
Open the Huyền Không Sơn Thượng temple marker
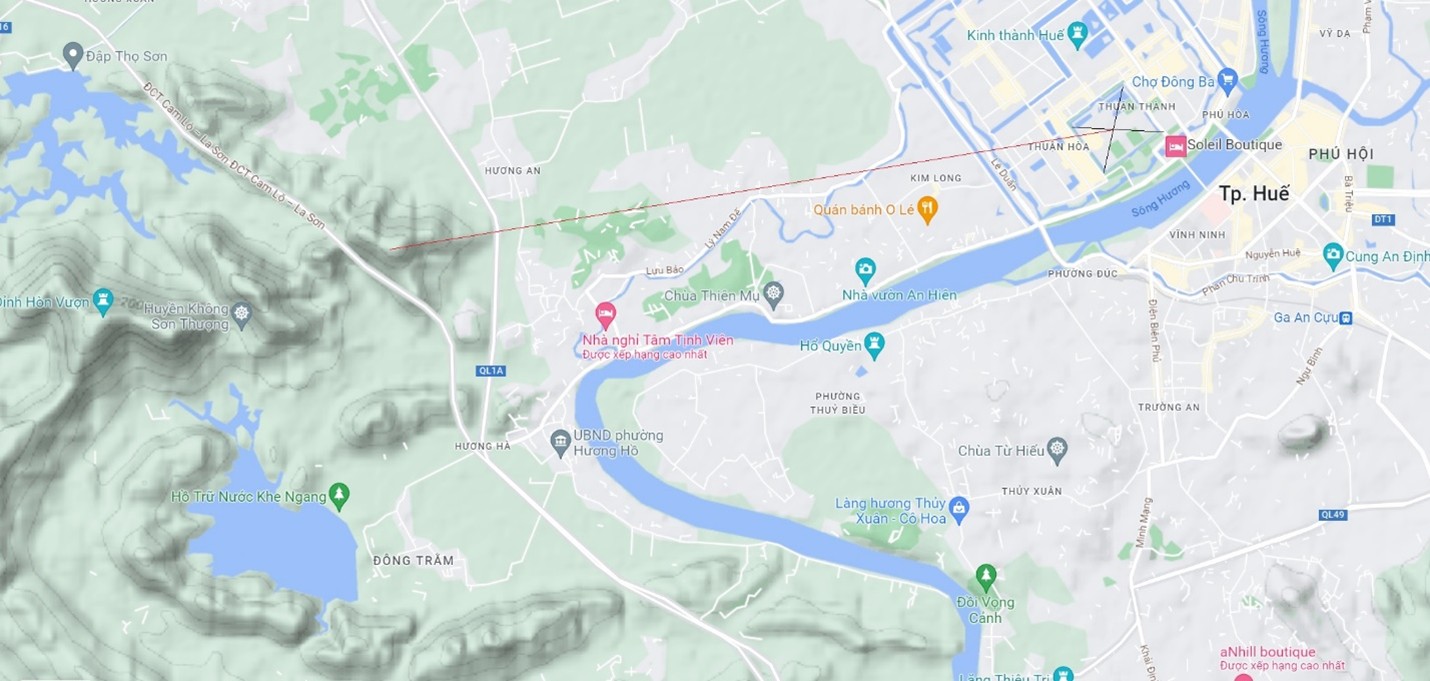(x=241, y=316)
